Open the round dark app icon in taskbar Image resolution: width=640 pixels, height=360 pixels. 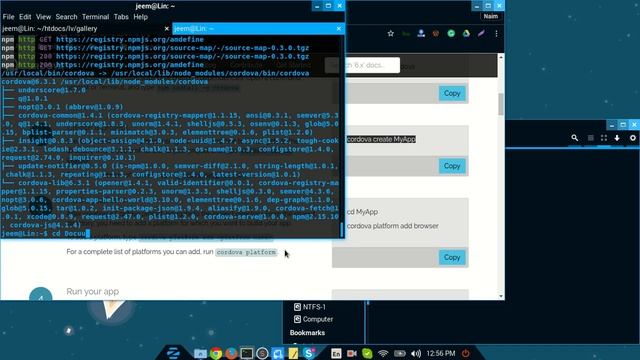click(262, 353)
